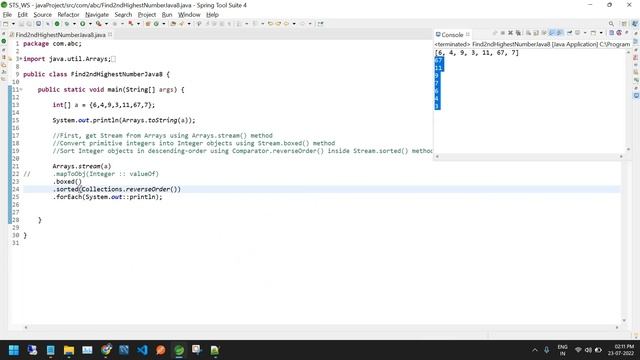Expand the folded imports at line 3
640x360 pixels.
point(20,59)
